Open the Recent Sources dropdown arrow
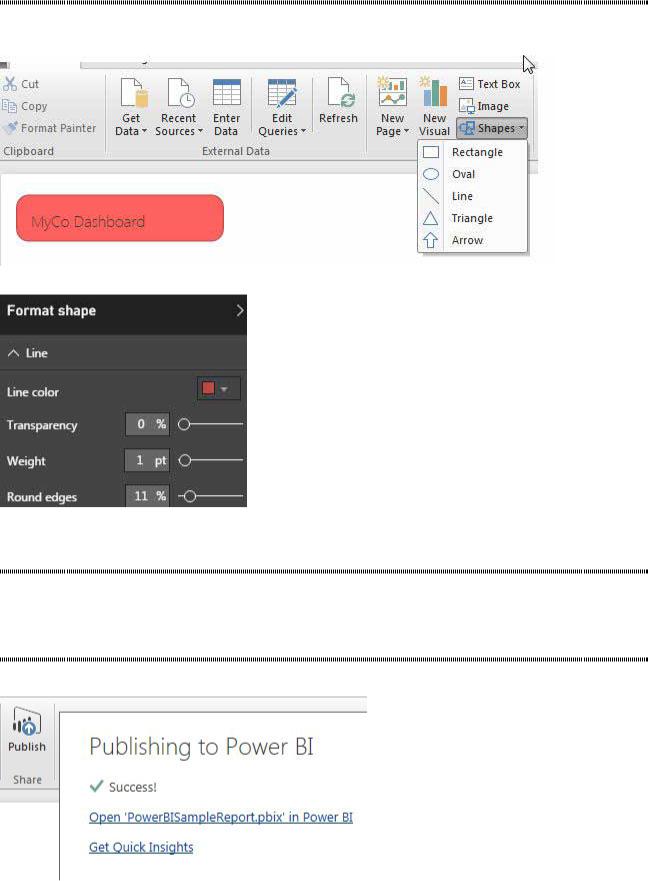The width and height of the screenshot is (648, 881). [200, 131]
